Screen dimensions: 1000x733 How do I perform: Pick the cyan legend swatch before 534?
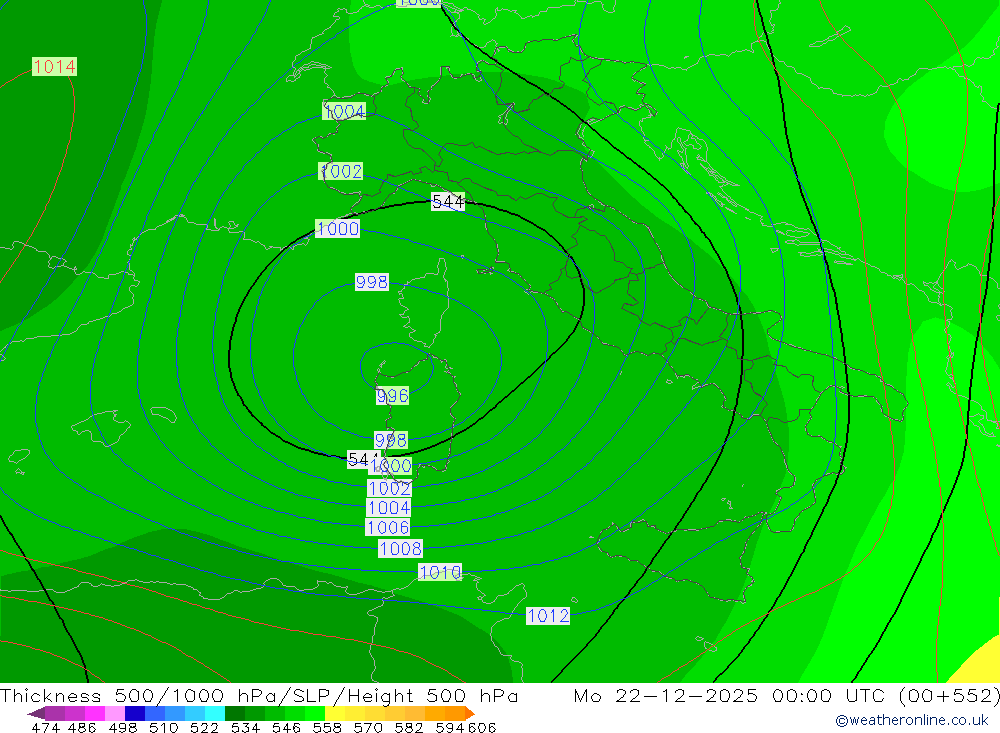point(215,713)
